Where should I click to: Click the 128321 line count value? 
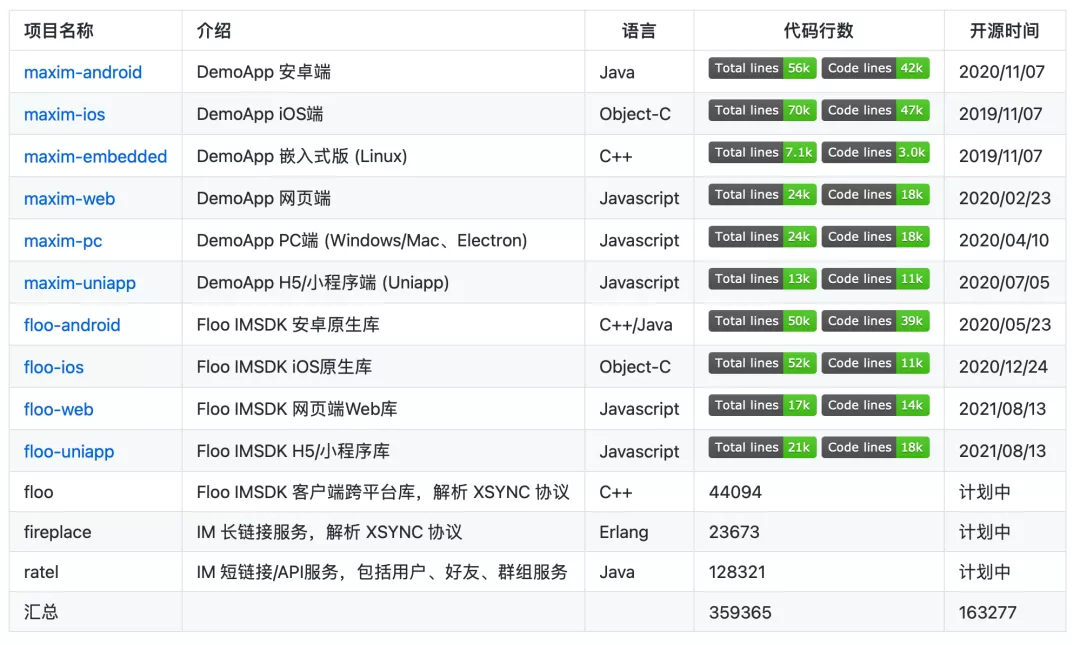737,572
